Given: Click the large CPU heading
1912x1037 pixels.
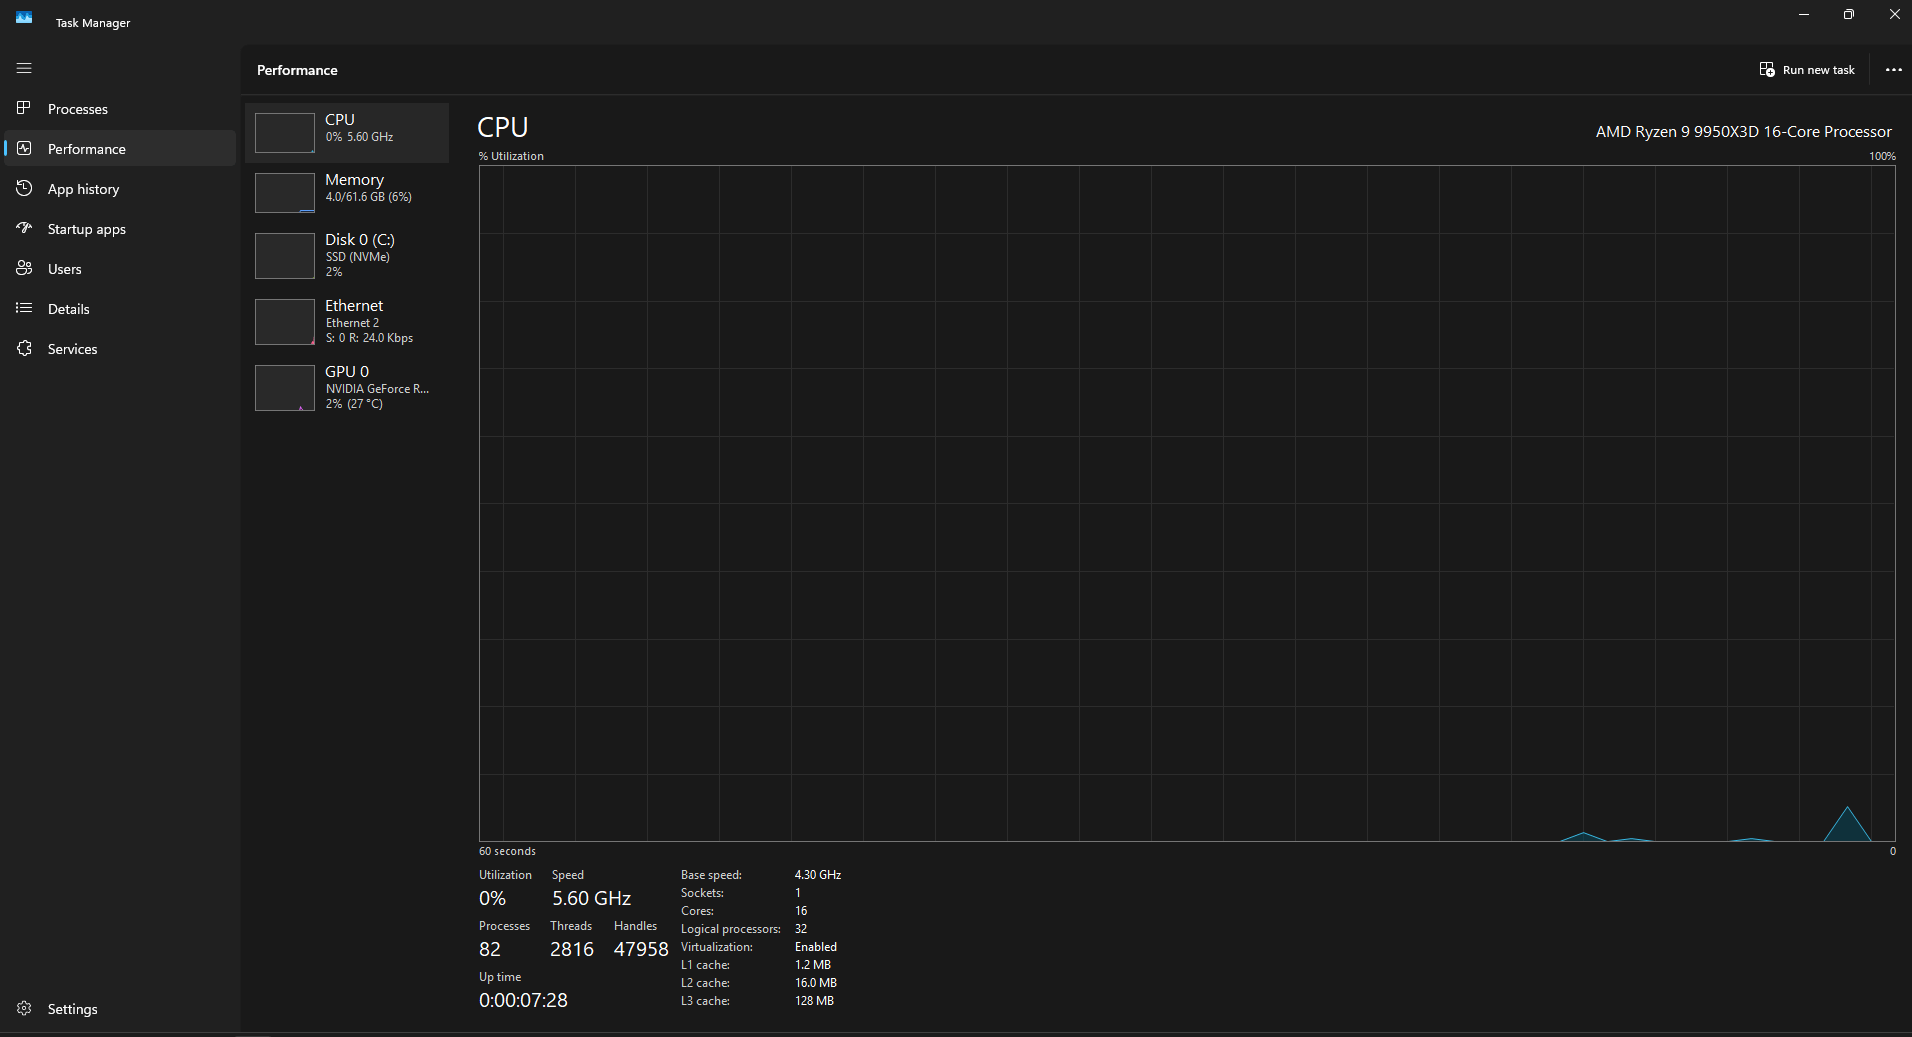Looking at the screenshot, I should coord(502,127).
